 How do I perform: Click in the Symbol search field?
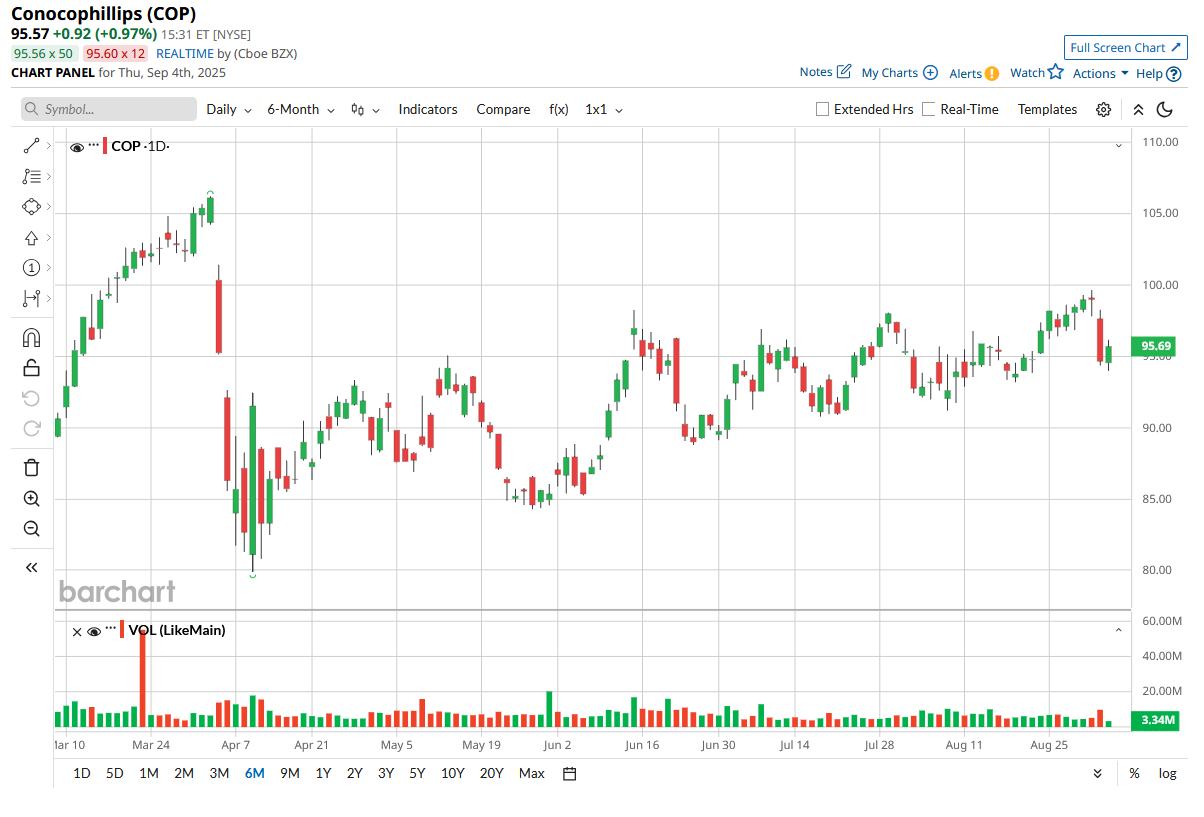pyautogui.click(x=109, y=110)
